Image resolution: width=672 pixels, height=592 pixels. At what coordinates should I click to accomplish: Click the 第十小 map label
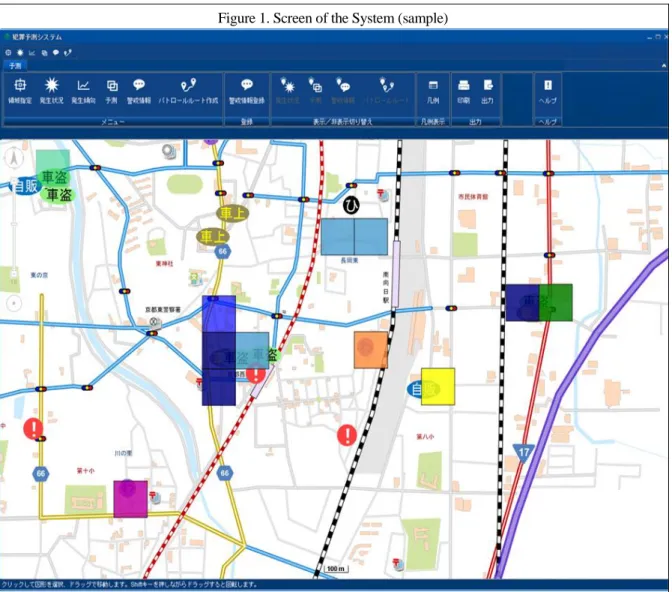pos(86,471)
